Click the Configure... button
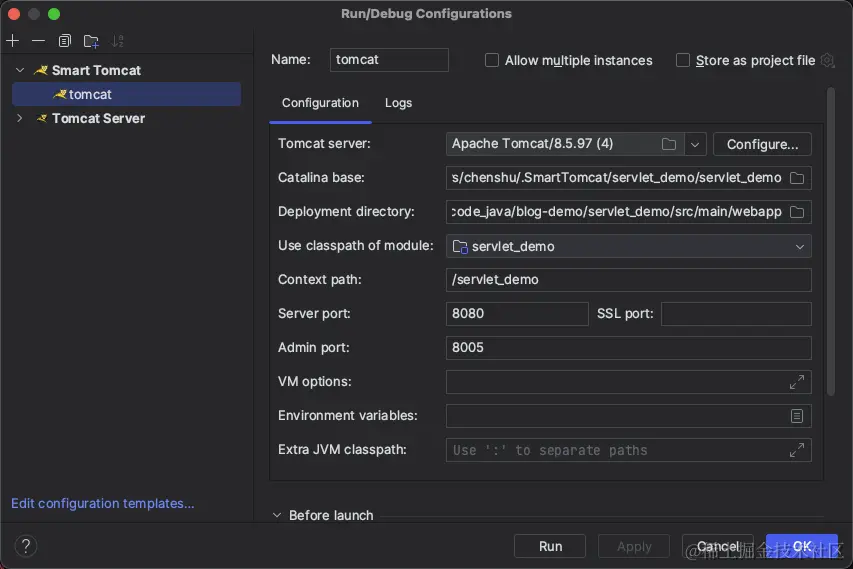 762,144
